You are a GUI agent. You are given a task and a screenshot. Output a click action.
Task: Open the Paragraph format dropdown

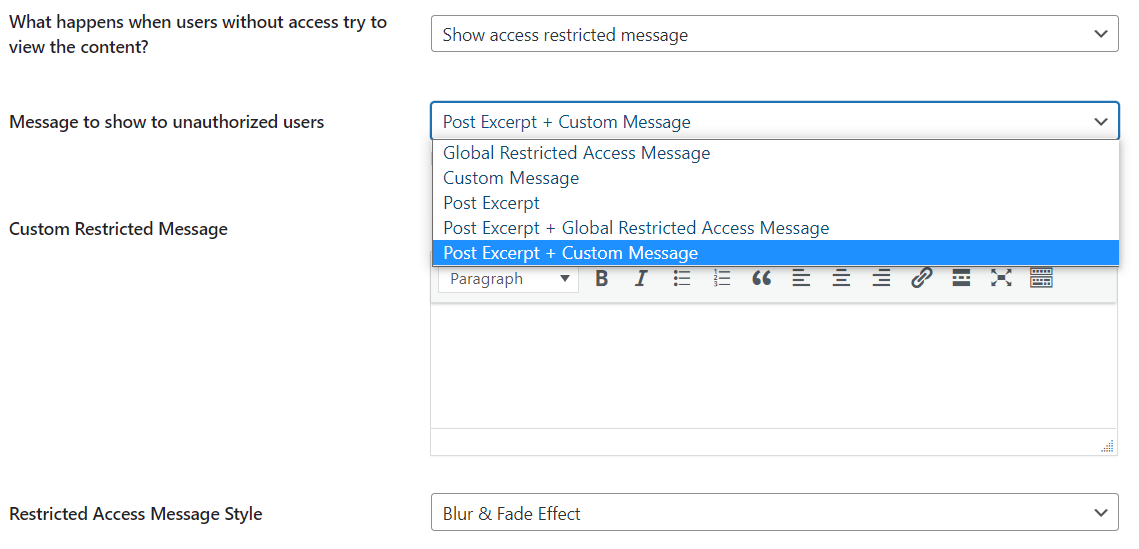(x=508, y=279)
